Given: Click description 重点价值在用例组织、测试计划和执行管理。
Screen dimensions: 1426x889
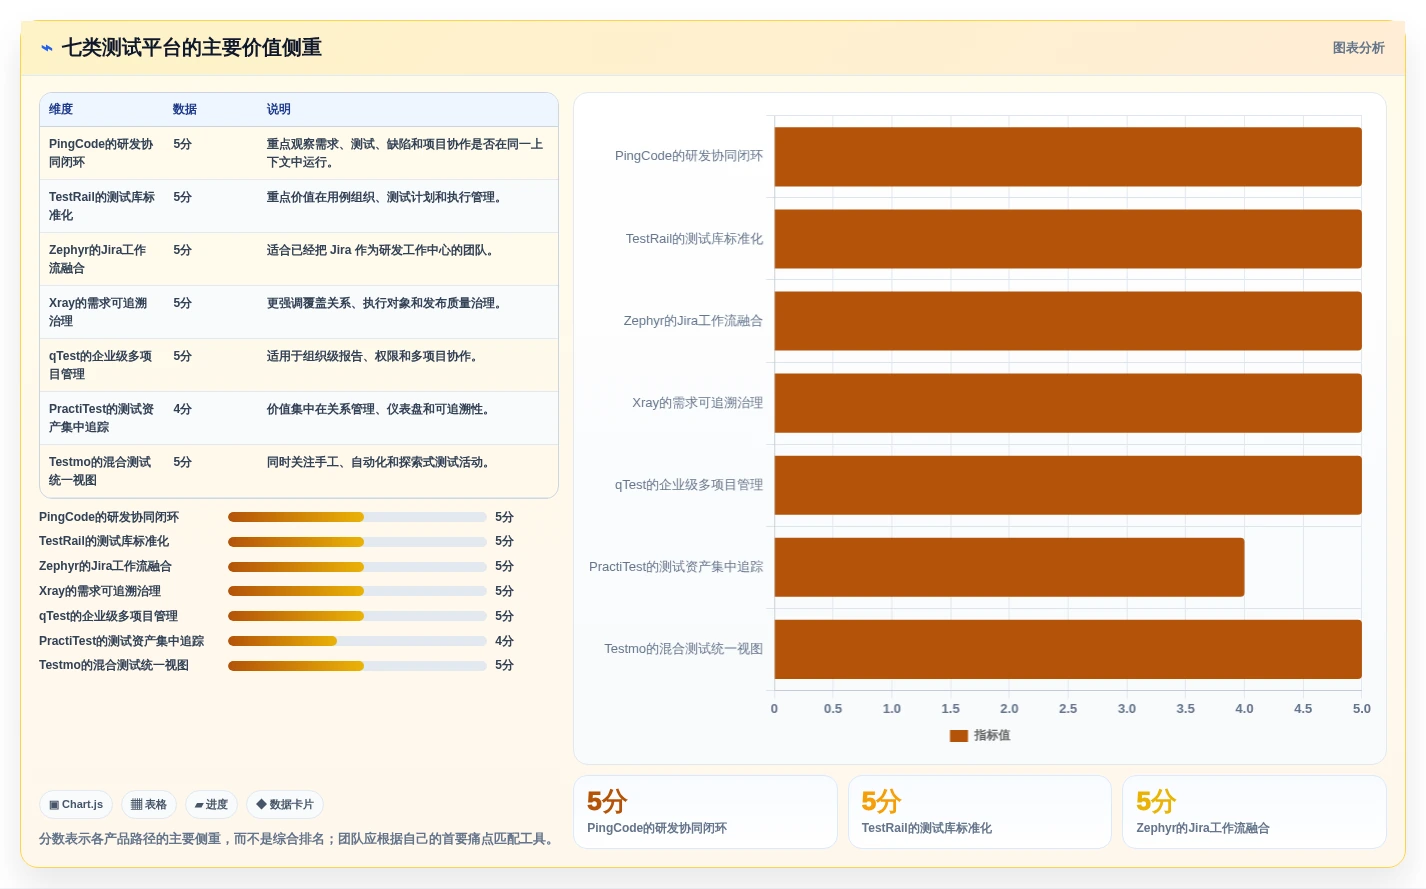Looking at the screenshot, I should (387, 197).
